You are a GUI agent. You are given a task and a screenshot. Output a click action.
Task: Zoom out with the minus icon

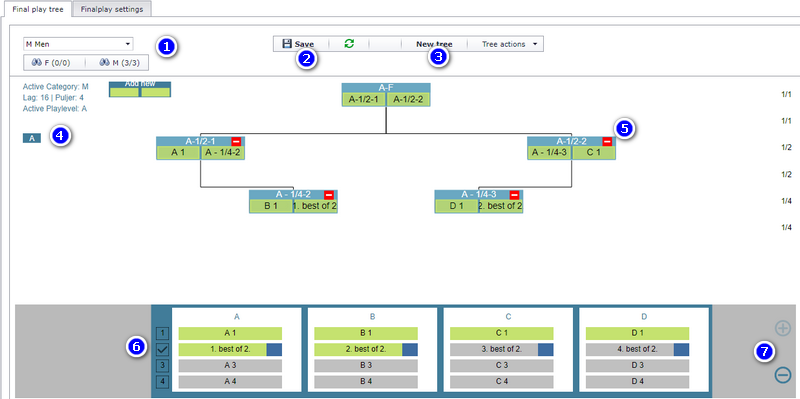pos(783,375)
